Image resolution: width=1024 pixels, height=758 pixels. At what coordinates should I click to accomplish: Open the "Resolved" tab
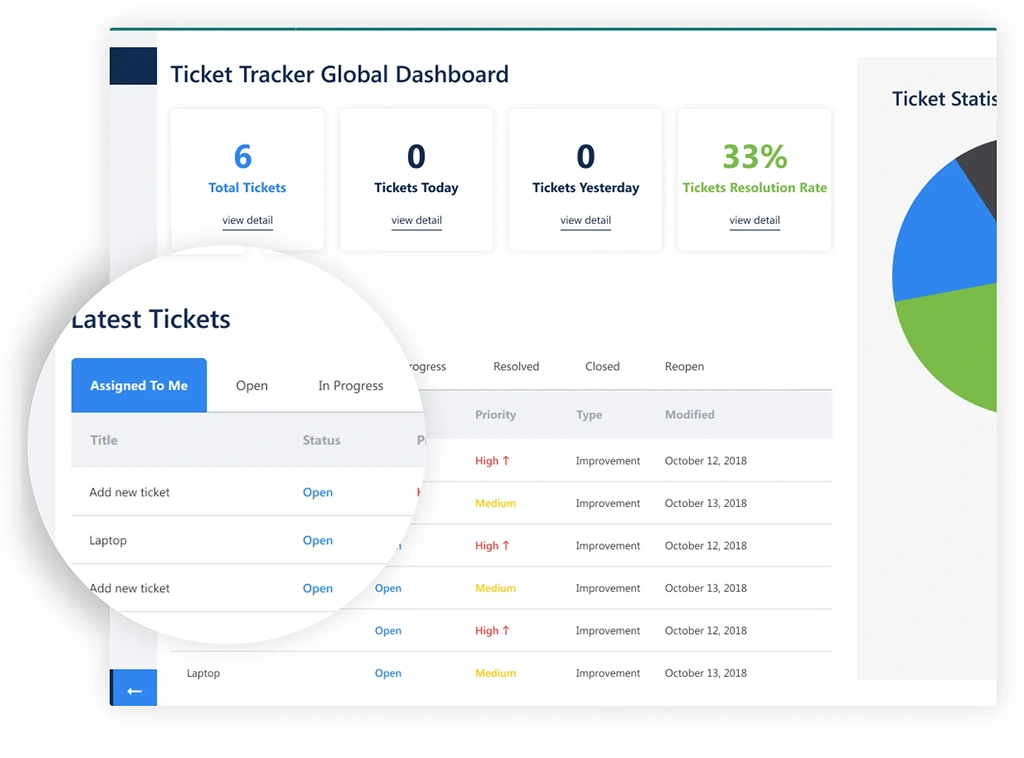click(516, 366)
